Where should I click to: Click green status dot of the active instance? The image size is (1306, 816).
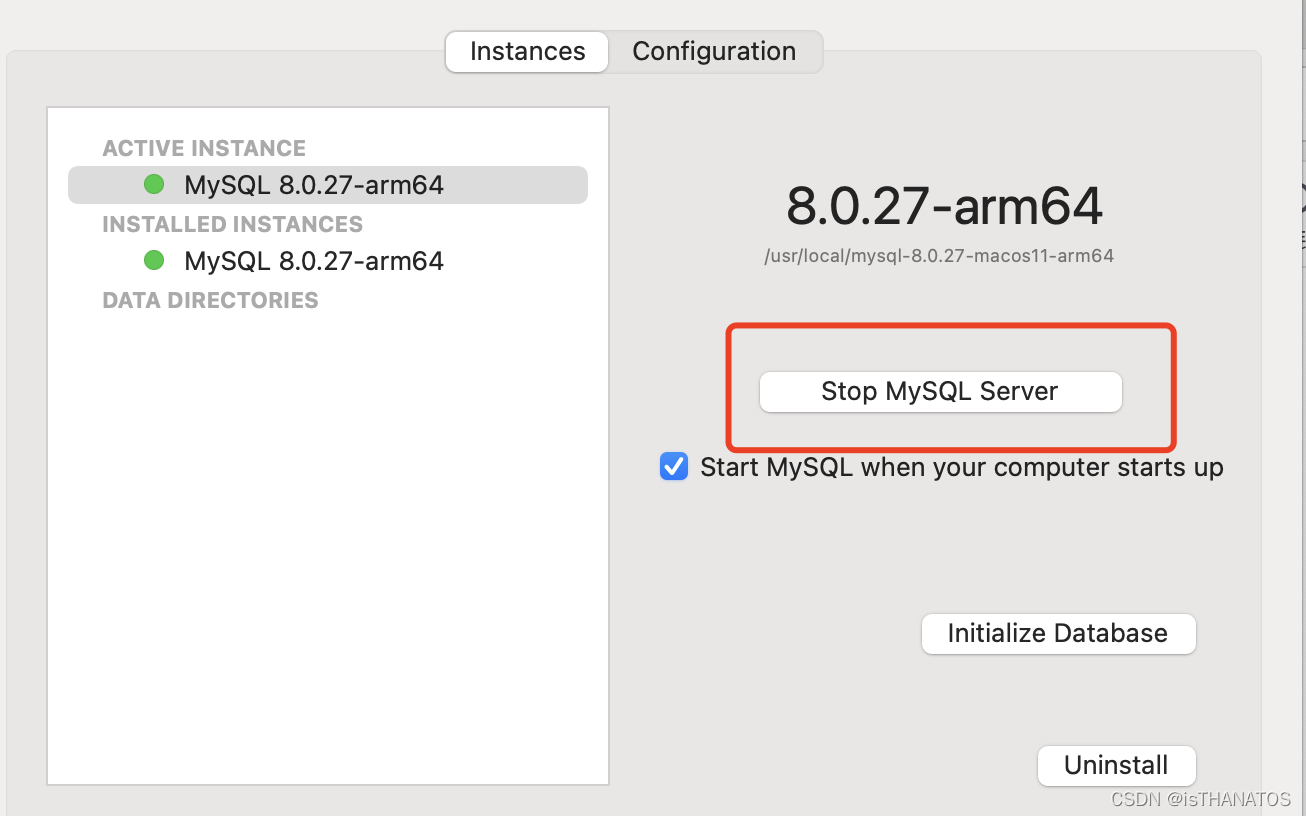pyautogui.click(x=154, y=184)
